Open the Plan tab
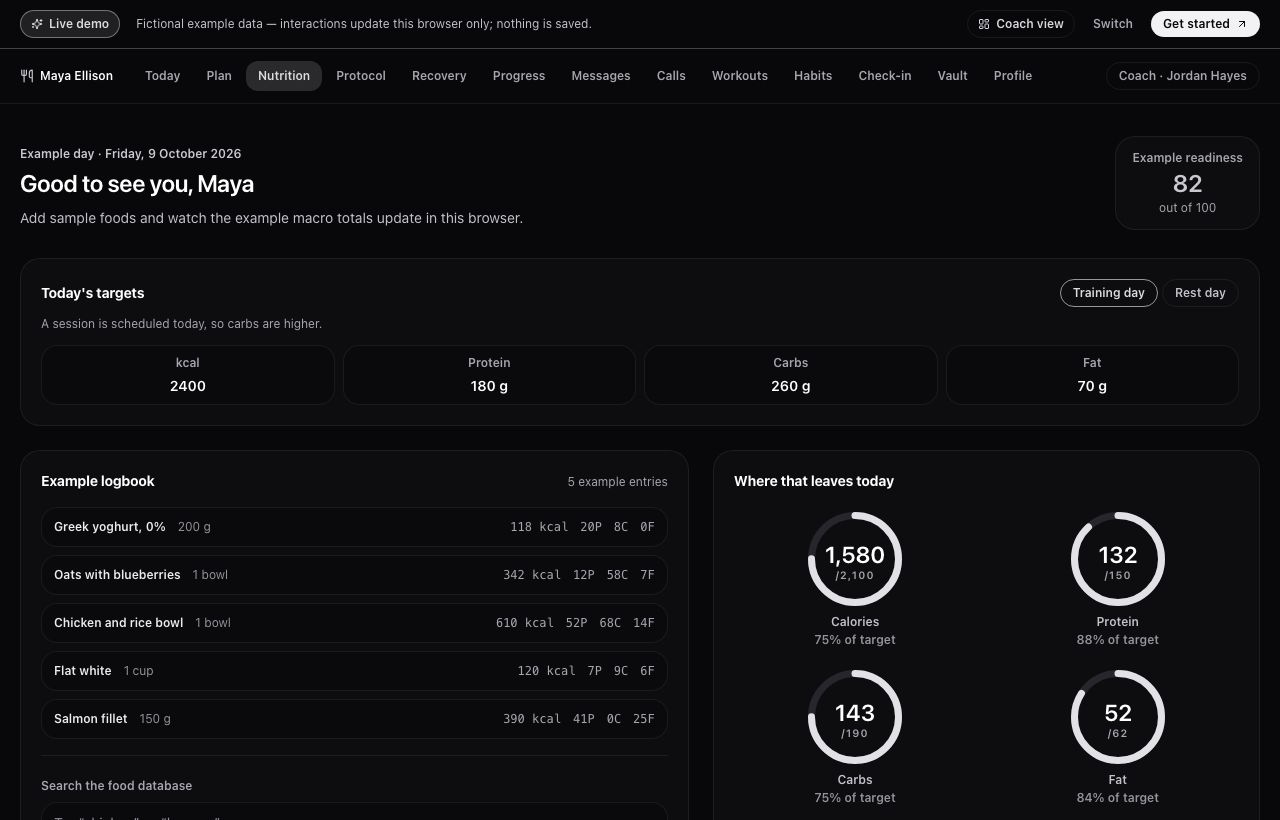The image size is (1280, 820). click(x=219, y=76)
